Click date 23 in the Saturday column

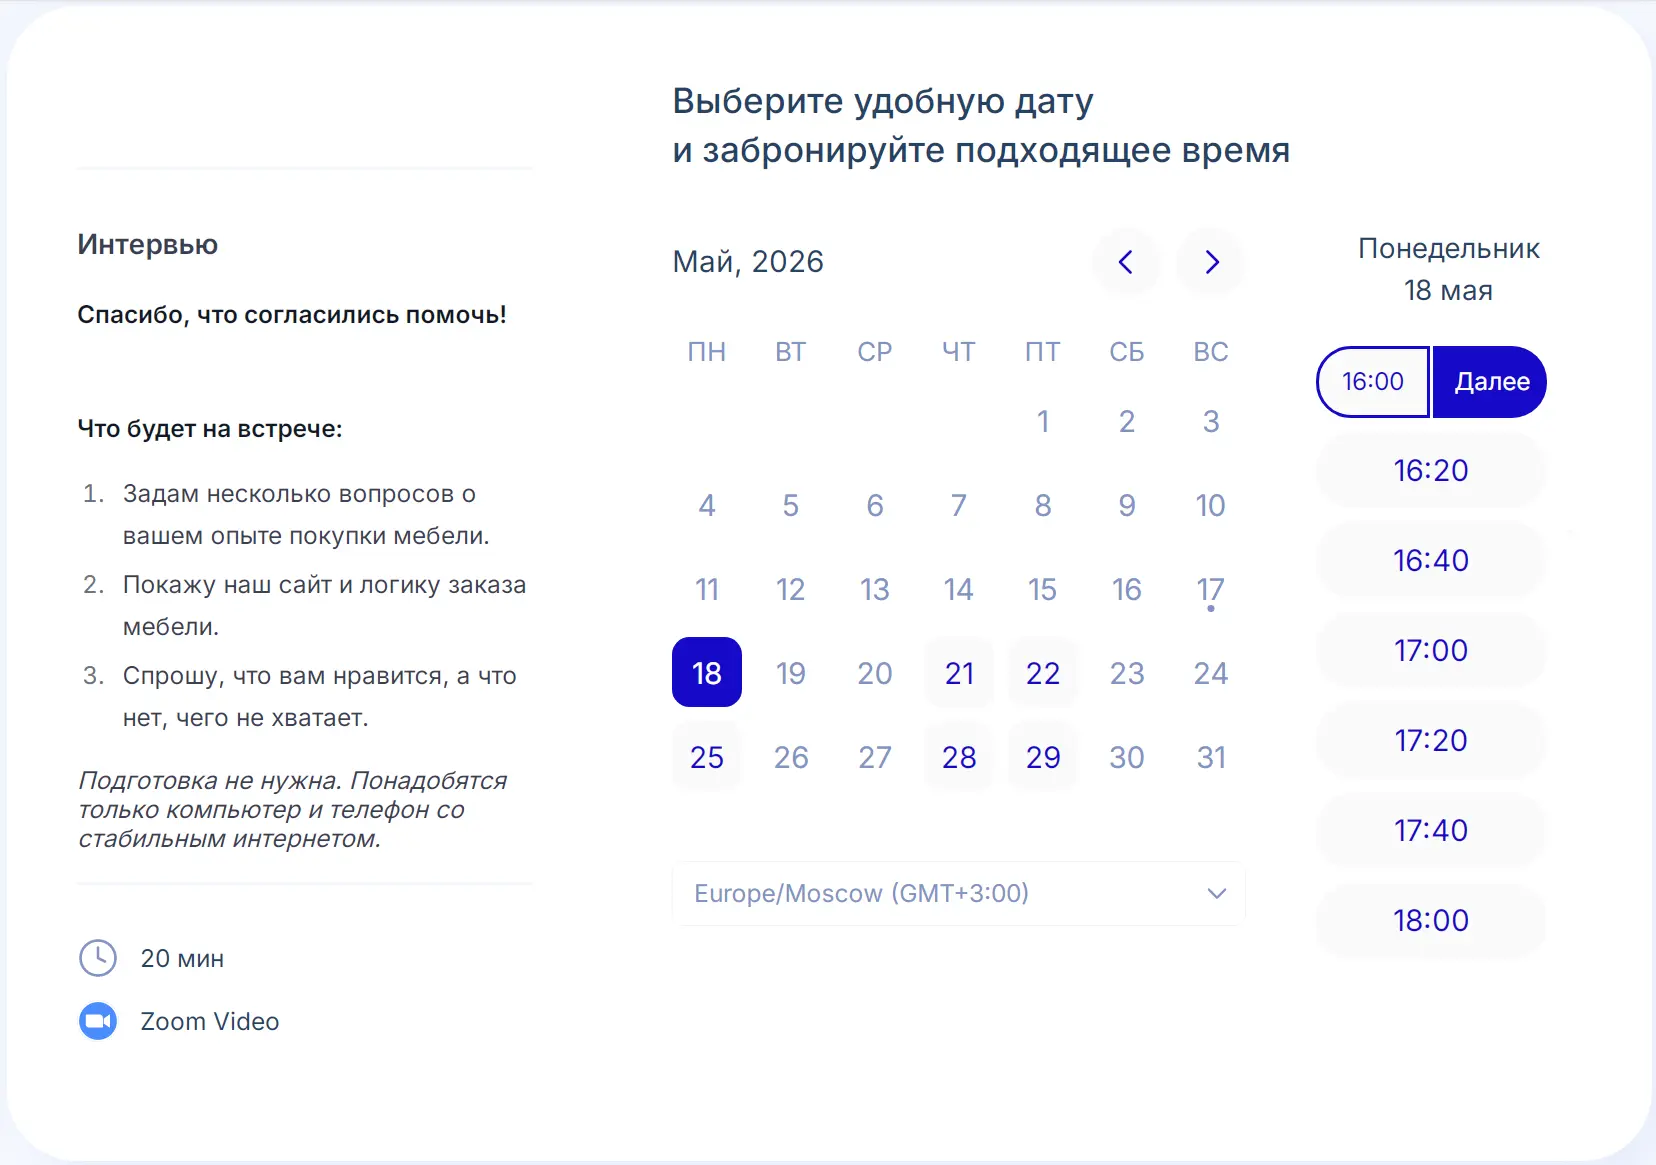[1127, 673]
